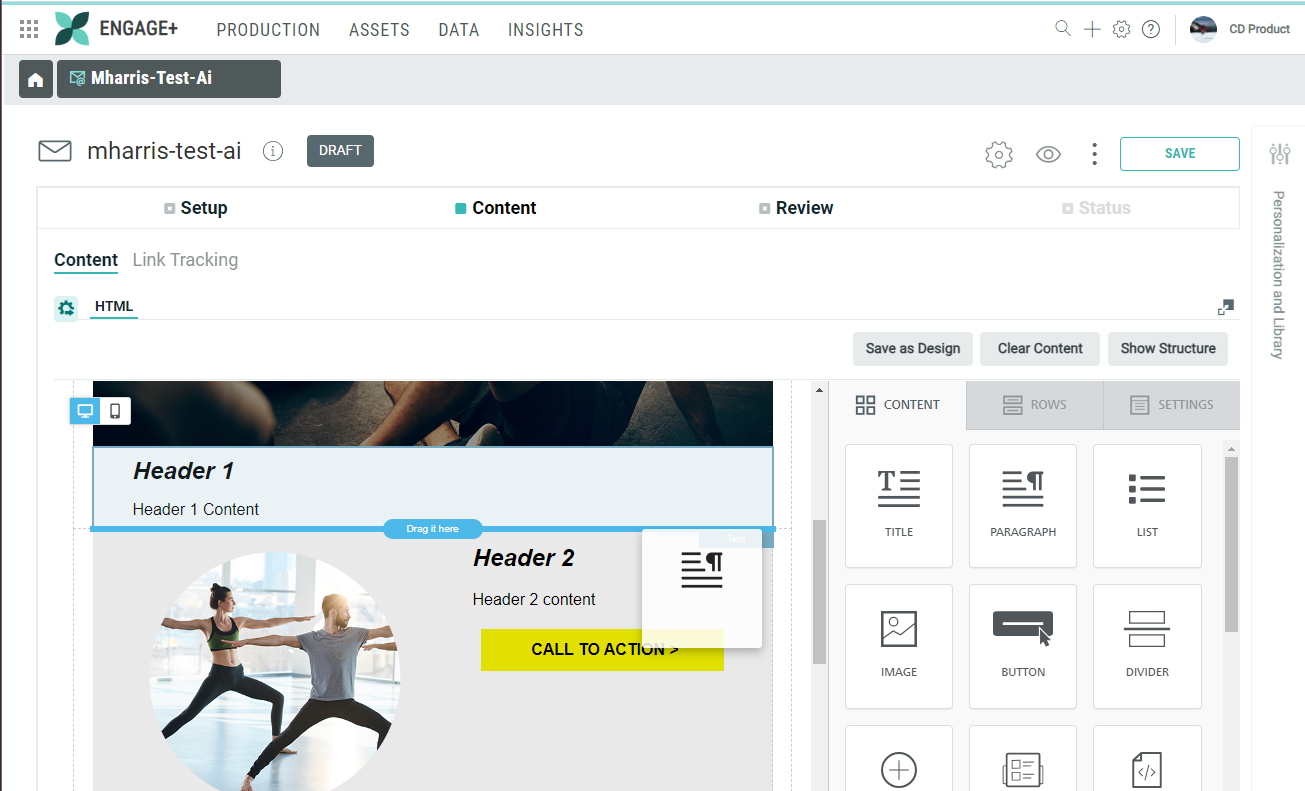Select the Paragraph content block
This screenshot has width=1305, height=791.
[1022, 505]
